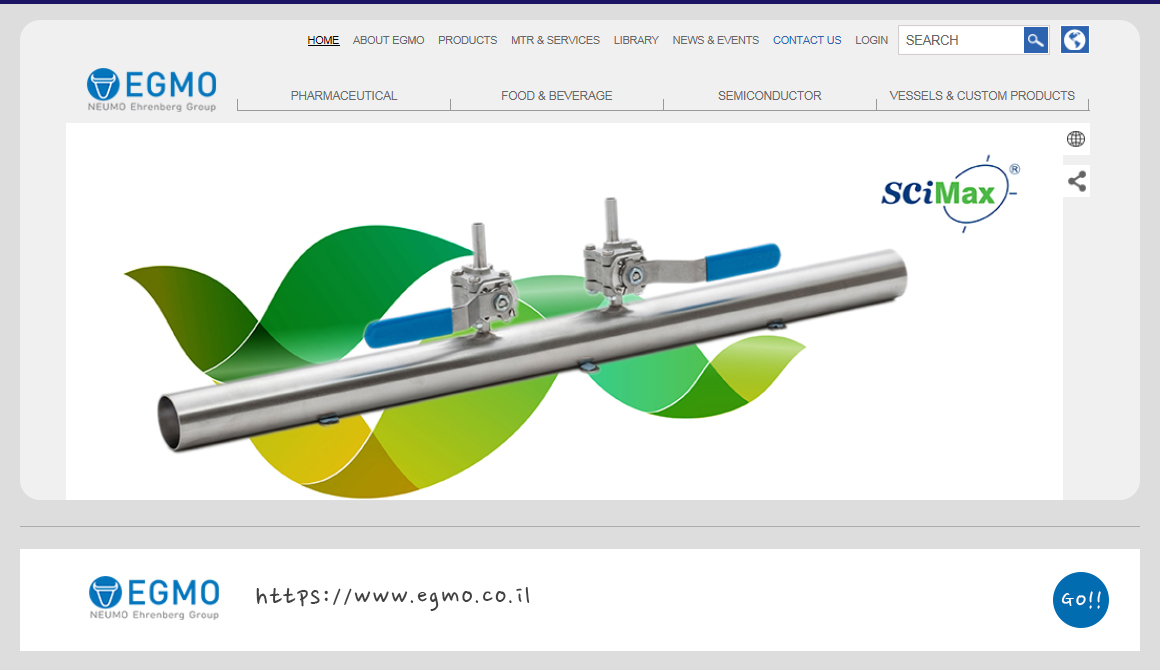
Task: Click the search magnifier icon button
Action: point(1036,40)
